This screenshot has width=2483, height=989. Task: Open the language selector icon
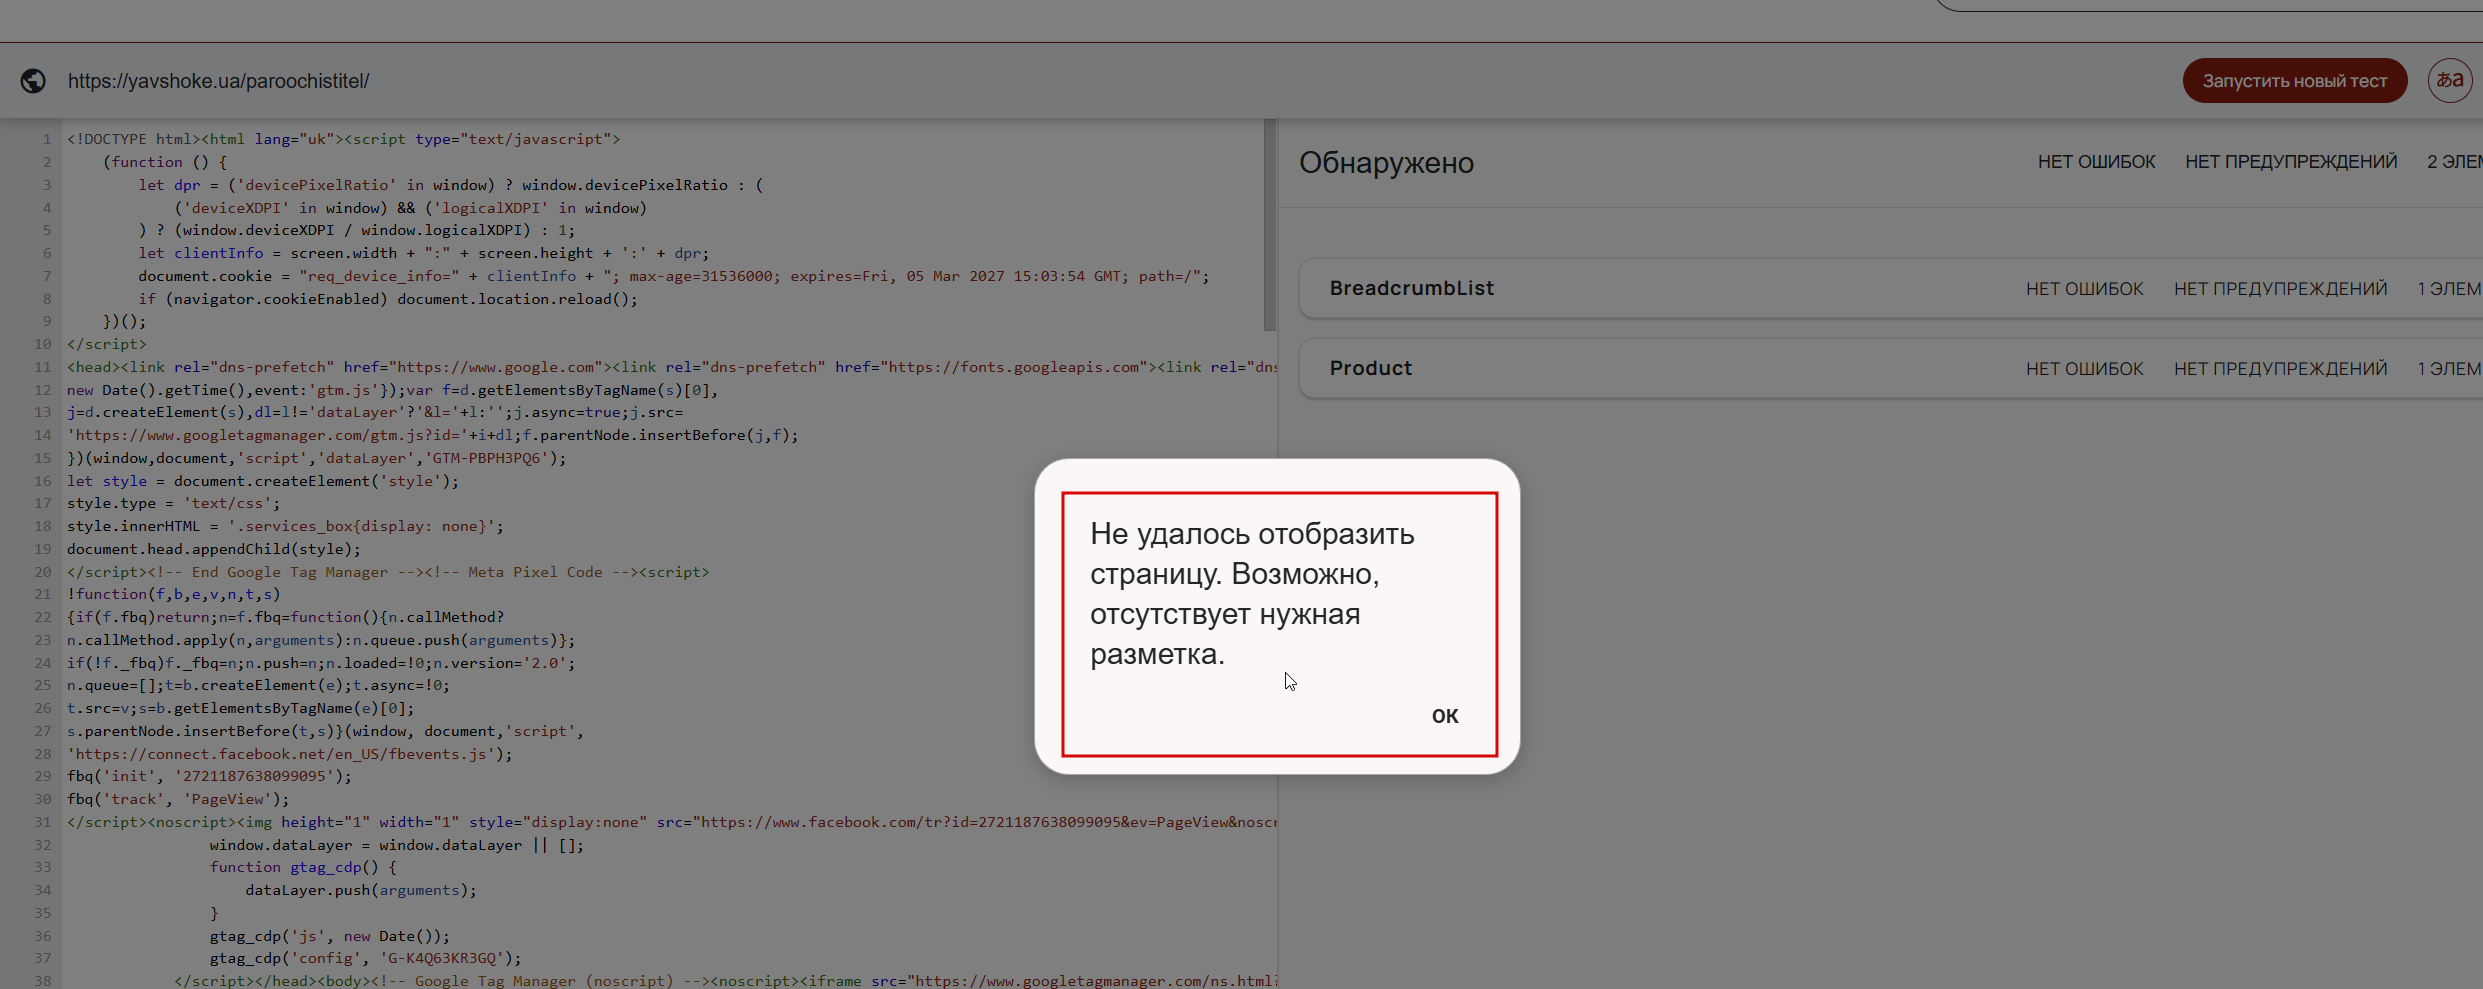[2450, 81]
